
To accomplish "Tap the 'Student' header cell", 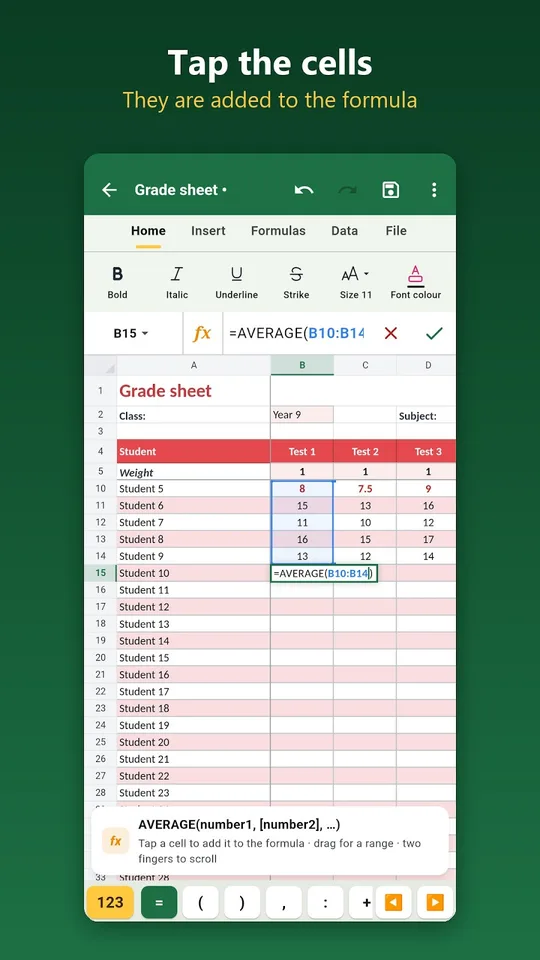I will pyautogui.click(x=193, y=451).
